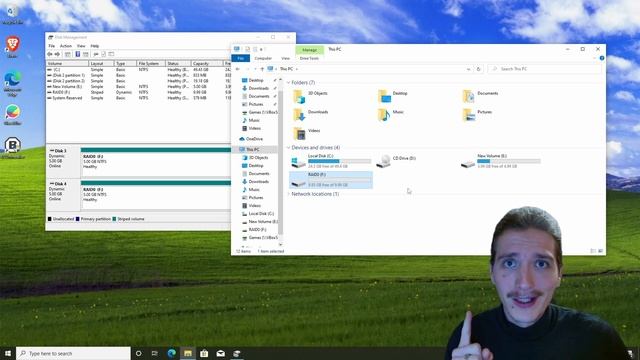Screen dimensions: 640x360
Task: Select Local Disk (C:) drive
Action: pyautogui.click(x=331, y=161)
